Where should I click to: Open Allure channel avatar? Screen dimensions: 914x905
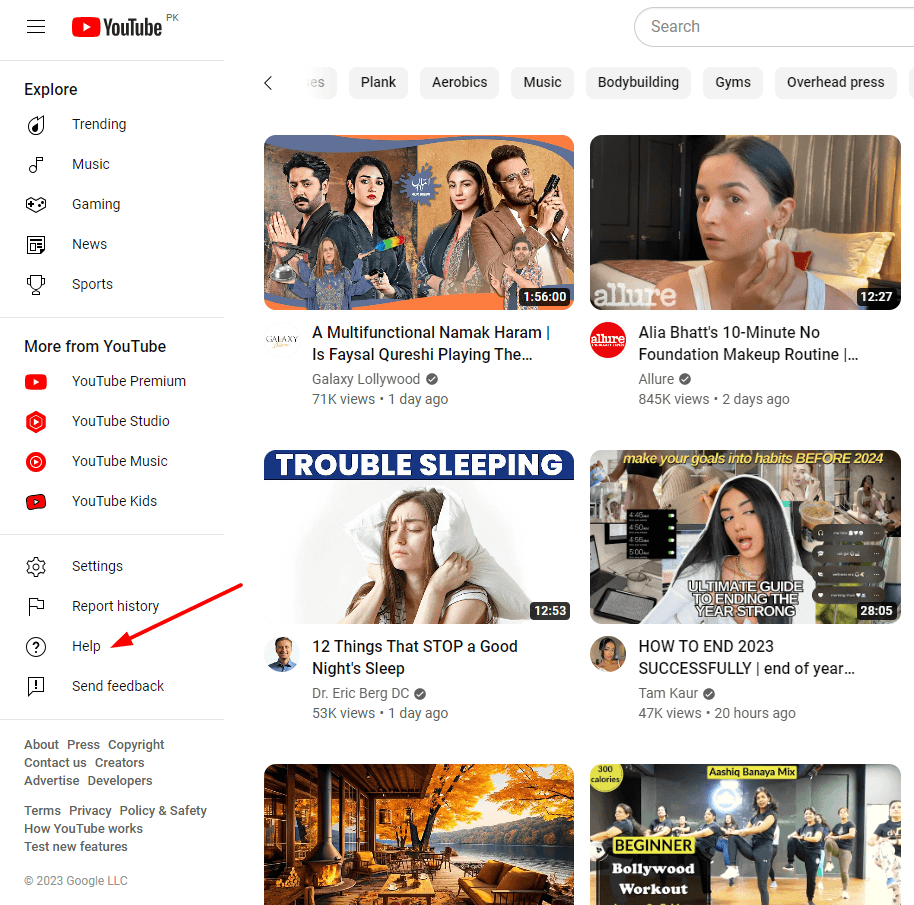(607, 339)
